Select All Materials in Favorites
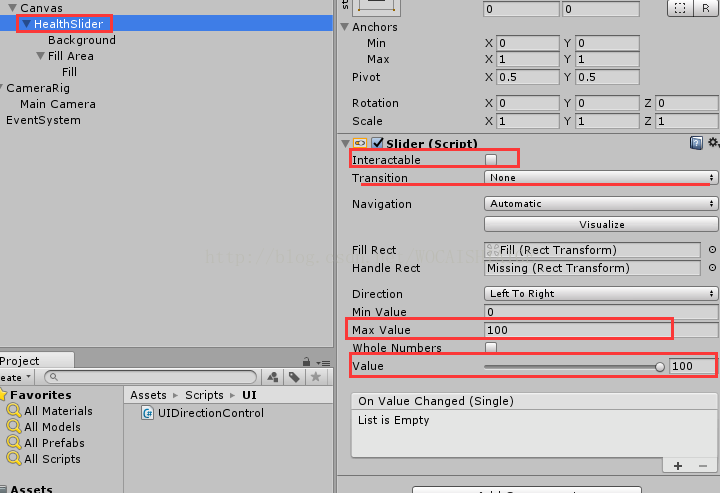The width and height of the screenshot is (720, 493). coord(58,411)
